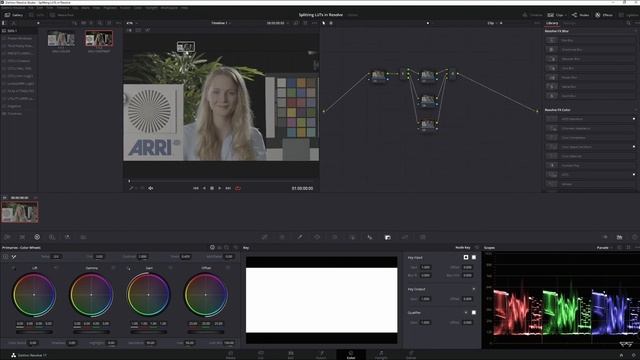Expand the Qualifier section chevron

tap(466, 312)
